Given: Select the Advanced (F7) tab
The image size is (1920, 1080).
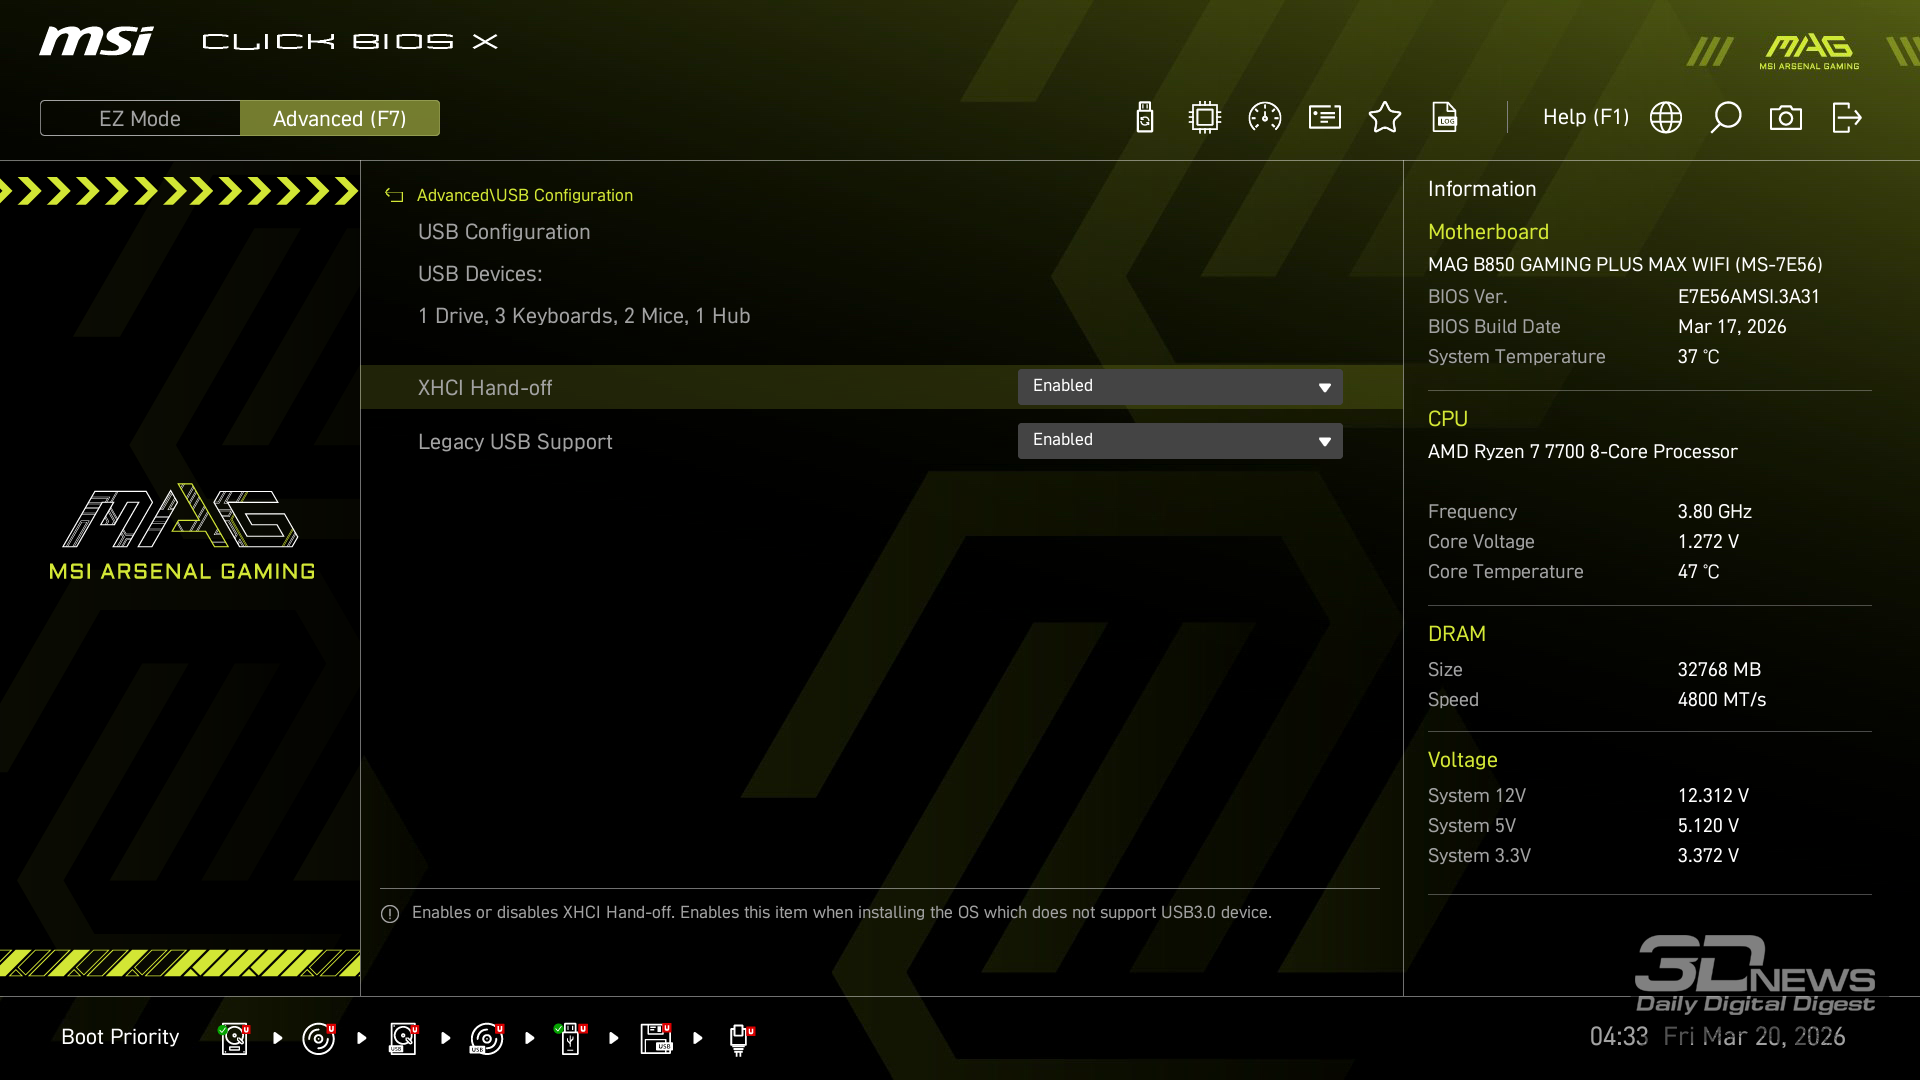Looking at the screenshot, I should 340,118.
